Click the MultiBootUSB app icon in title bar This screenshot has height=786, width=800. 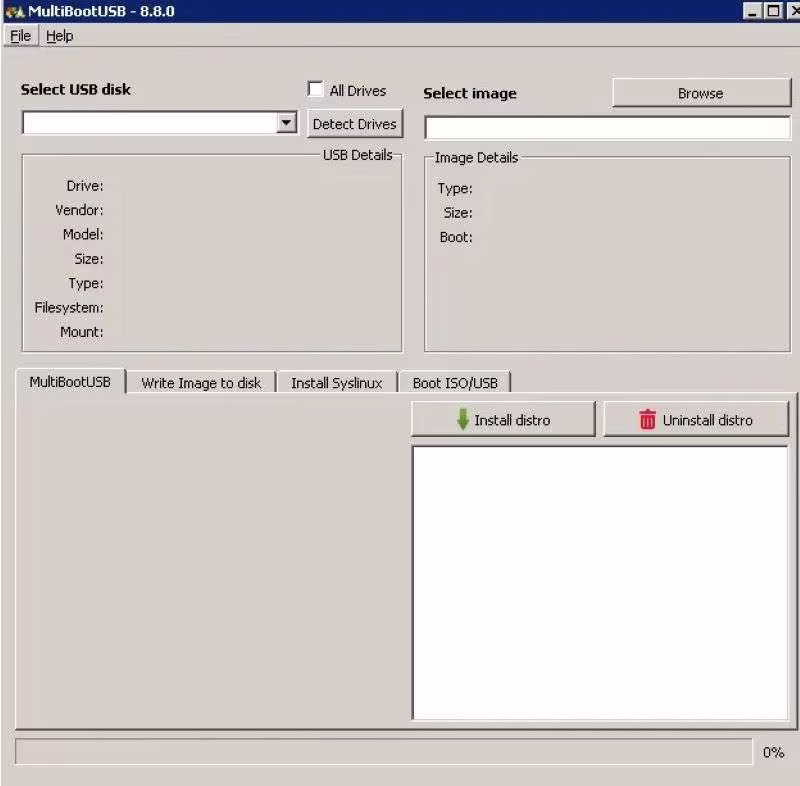tap(14, 11)
